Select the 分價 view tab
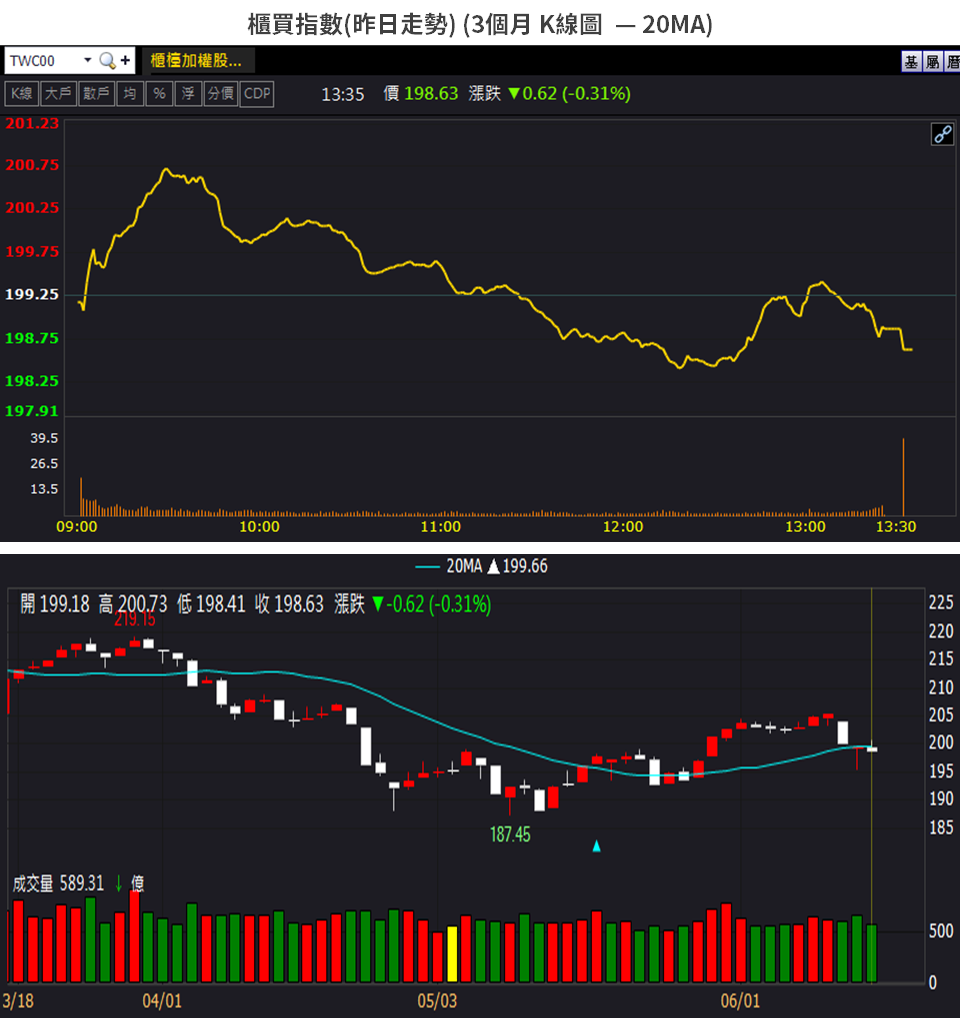The image size is (960, 1018). point(220,94)
